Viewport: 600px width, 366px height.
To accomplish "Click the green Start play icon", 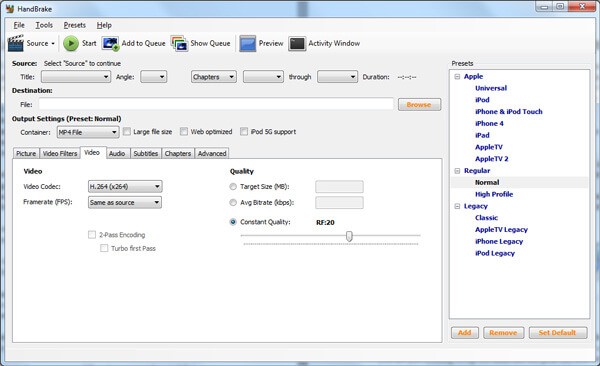I will pyautogui.click(x=71, y=43).
